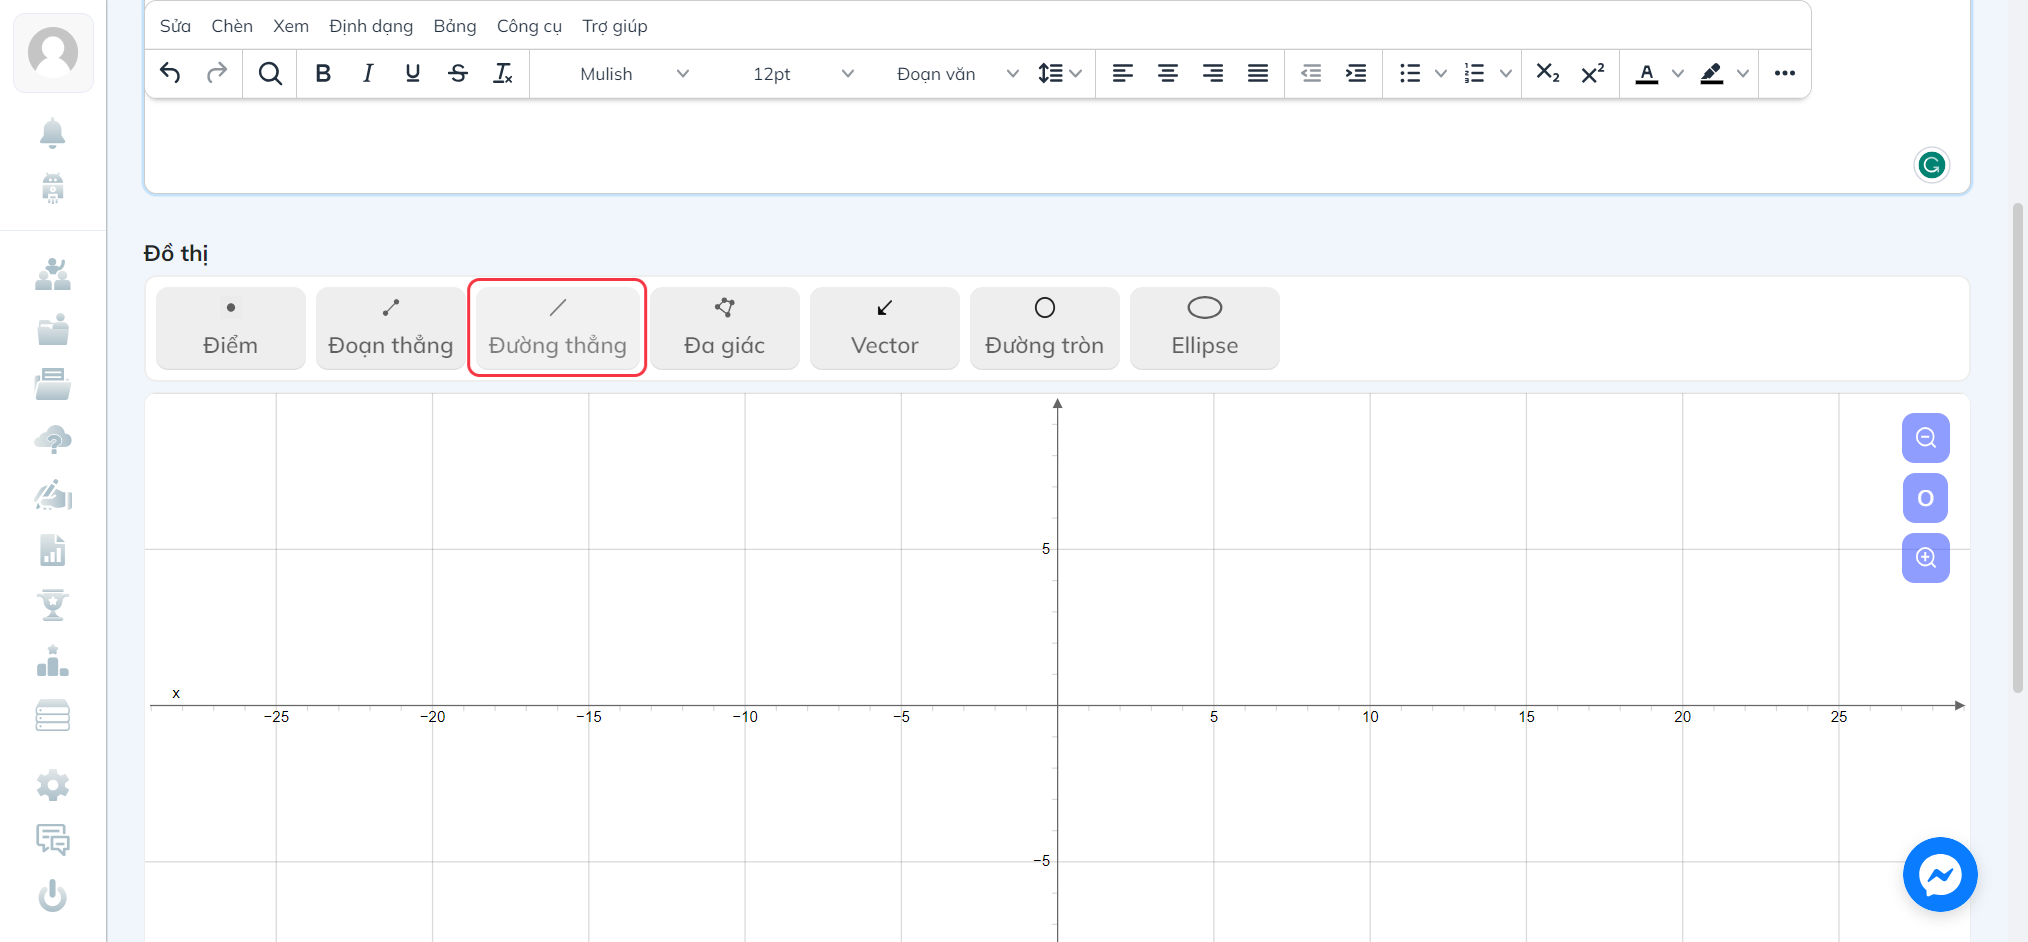Open the line height dropdown
2028x942 pixels.
(x=1060, y=73)
